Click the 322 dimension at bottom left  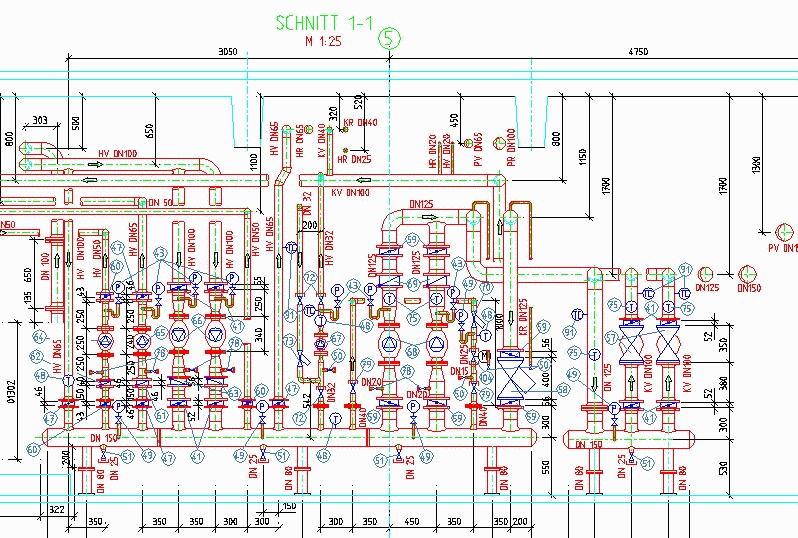tap(56, 511)
